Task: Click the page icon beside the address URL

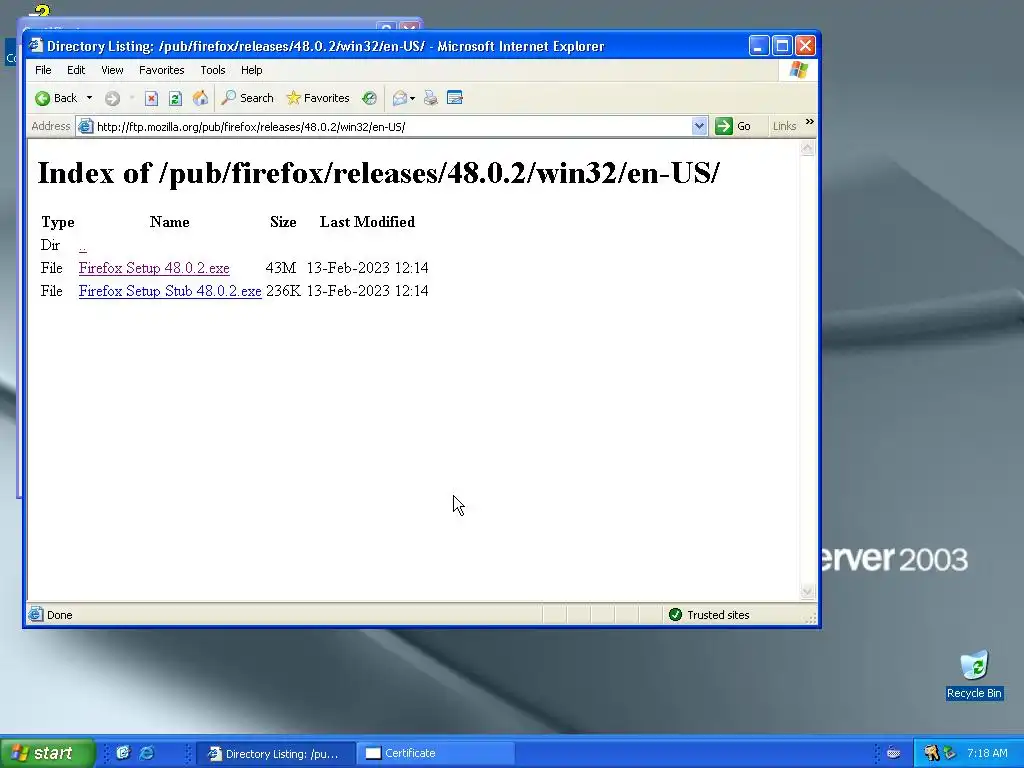Action: pyautogui.click(x=86, y=126)
